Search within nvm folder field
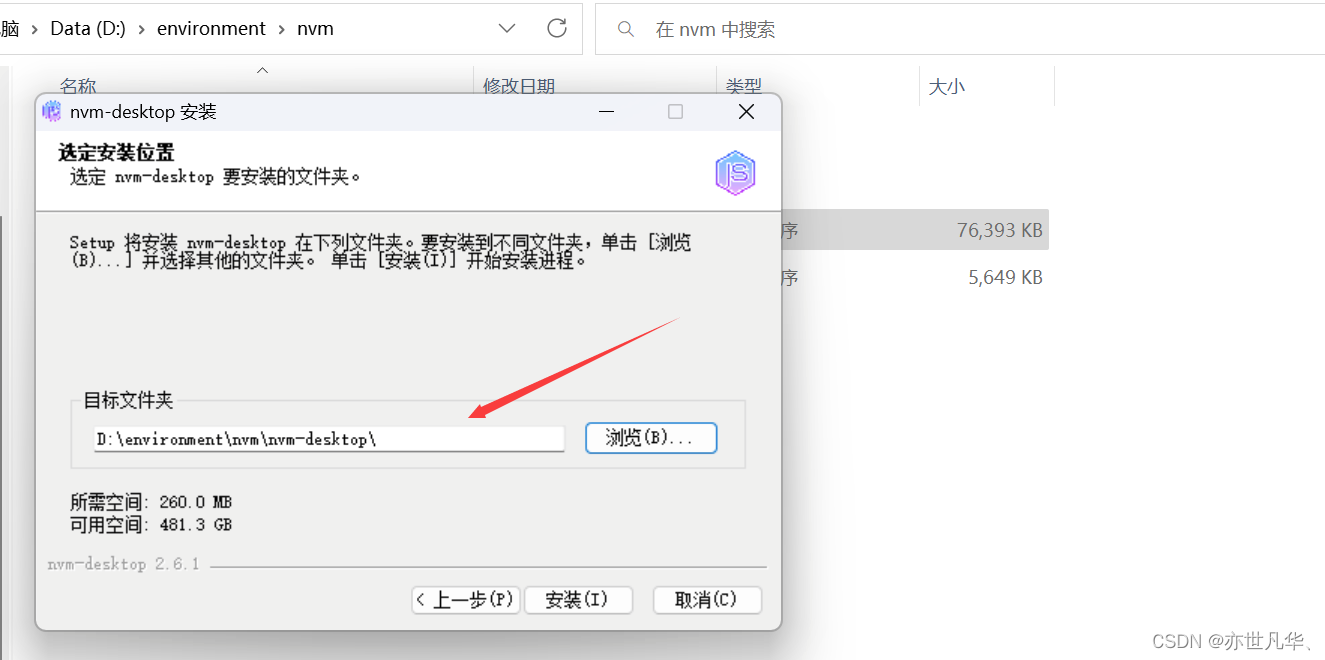The height and width of the screenshot is (660, 1325). [960, 29]
